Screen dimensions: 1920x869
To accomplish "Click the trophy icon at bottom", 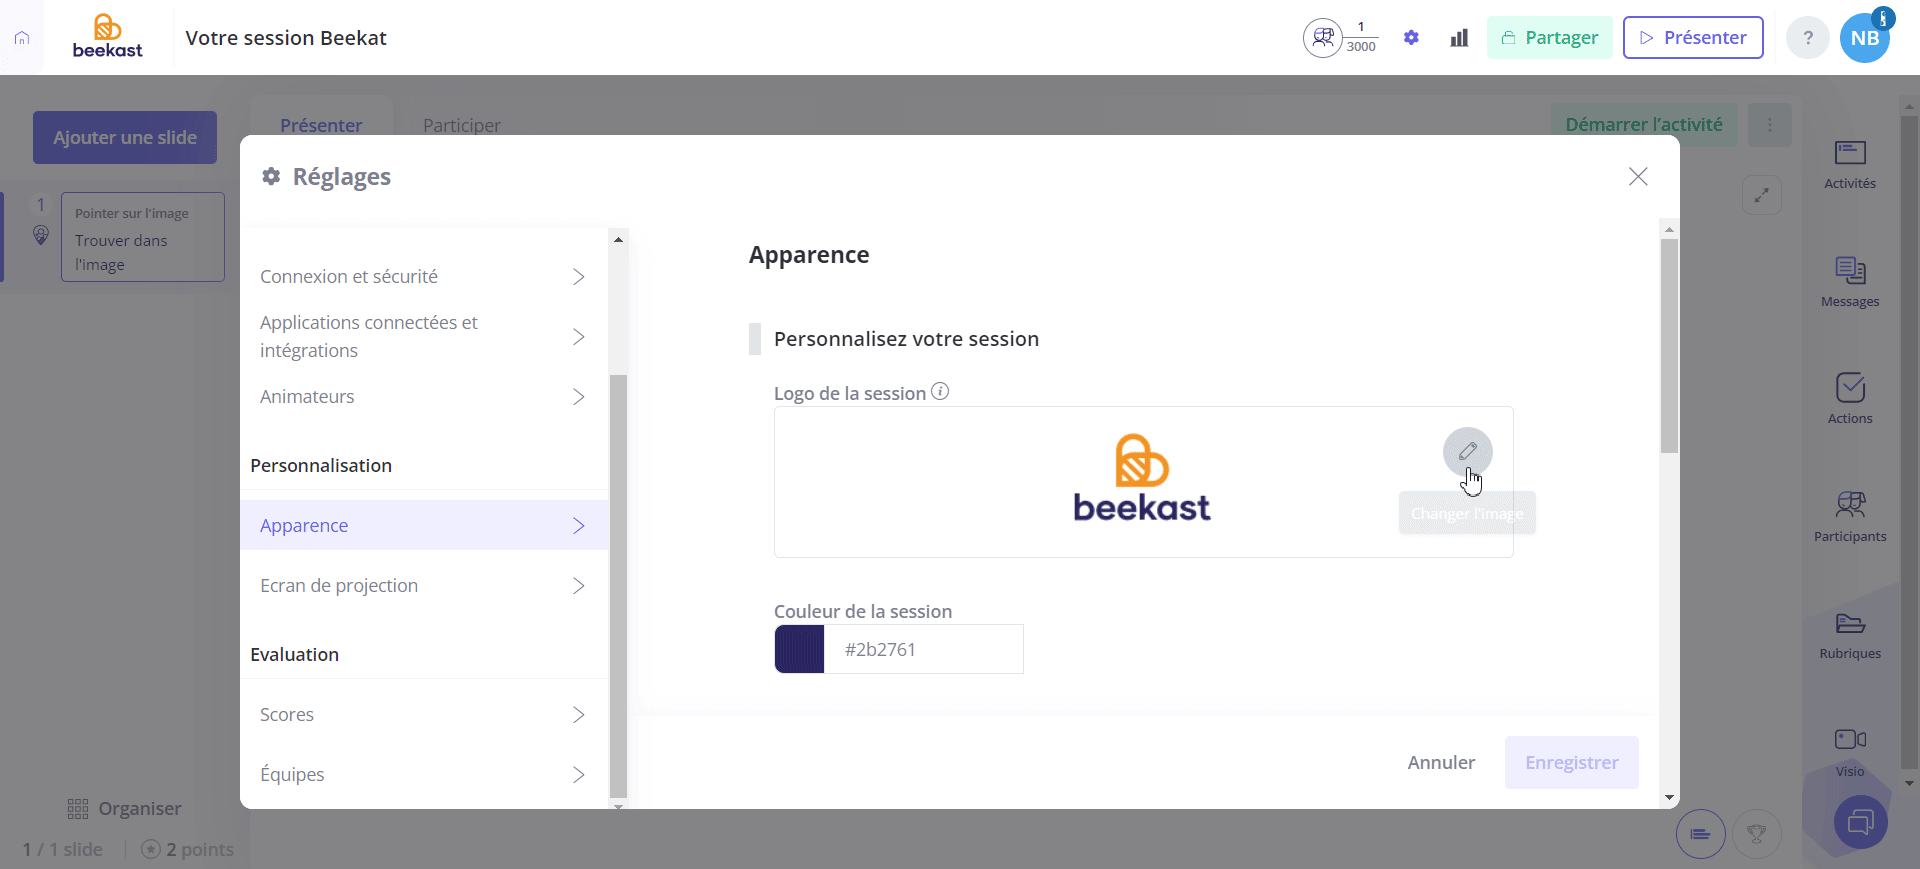I will 1756,834.
